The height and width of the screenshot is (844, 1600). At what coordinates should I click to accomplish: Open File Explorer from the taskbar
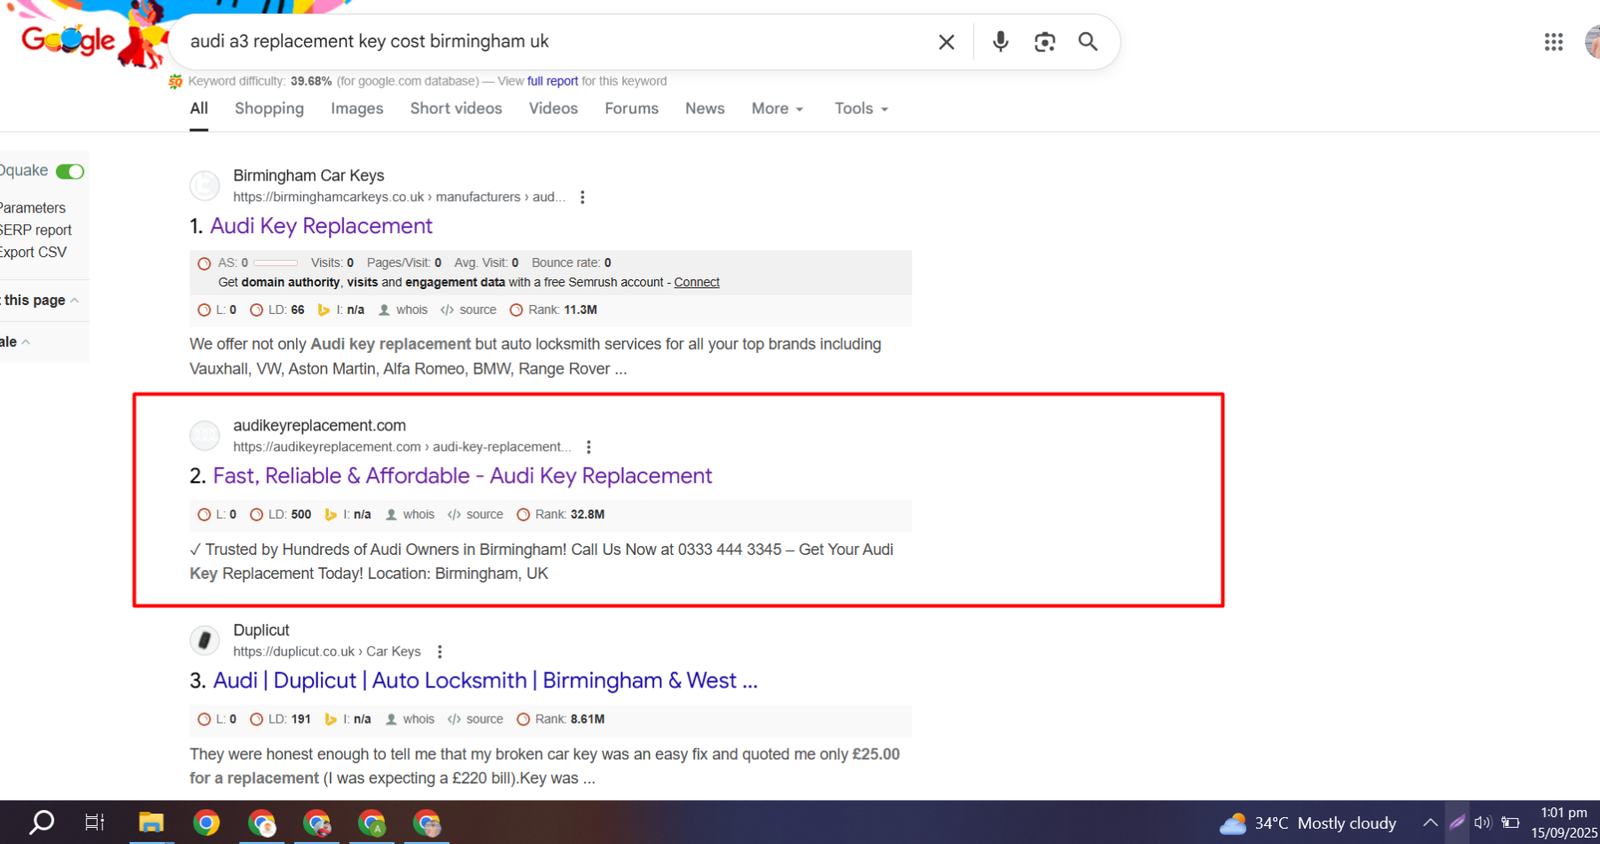tap(151, 823)
